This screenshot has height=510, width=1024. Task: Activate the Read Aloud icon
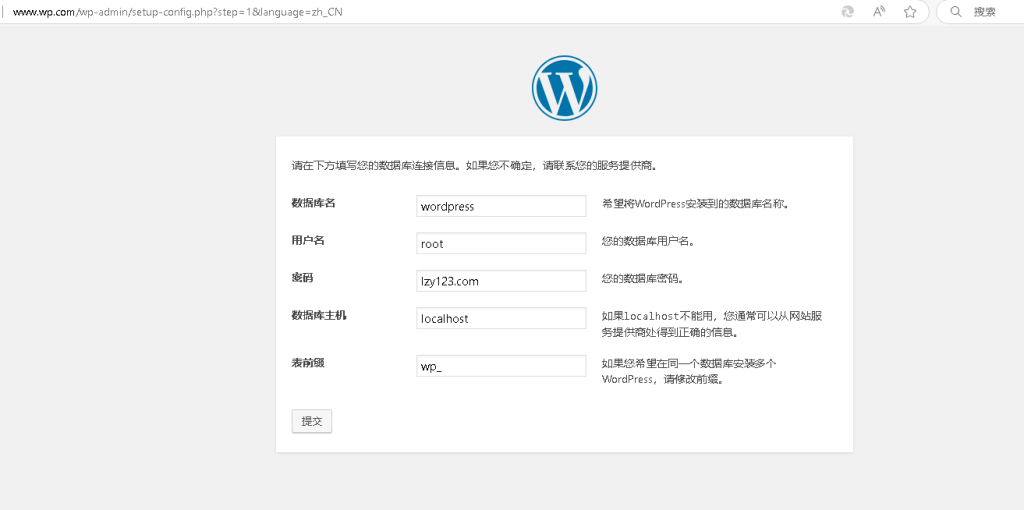pyautogui.click(x=879, y=12)
